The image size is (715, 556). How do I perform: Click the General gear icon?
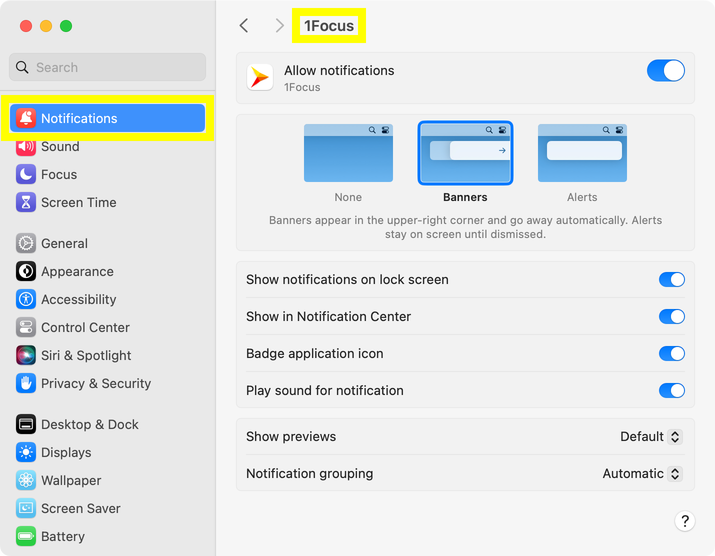point(26,243)
